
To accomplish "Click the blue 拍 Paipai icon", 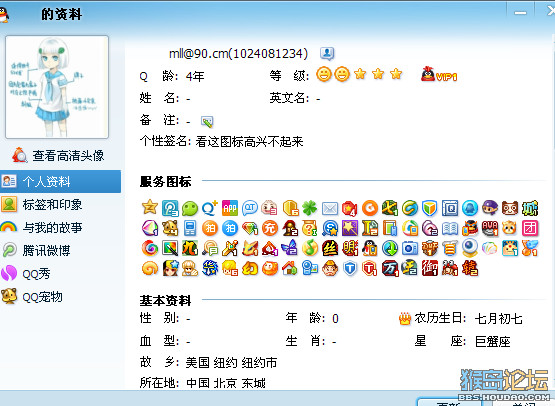I will click(x=230, y=228).
